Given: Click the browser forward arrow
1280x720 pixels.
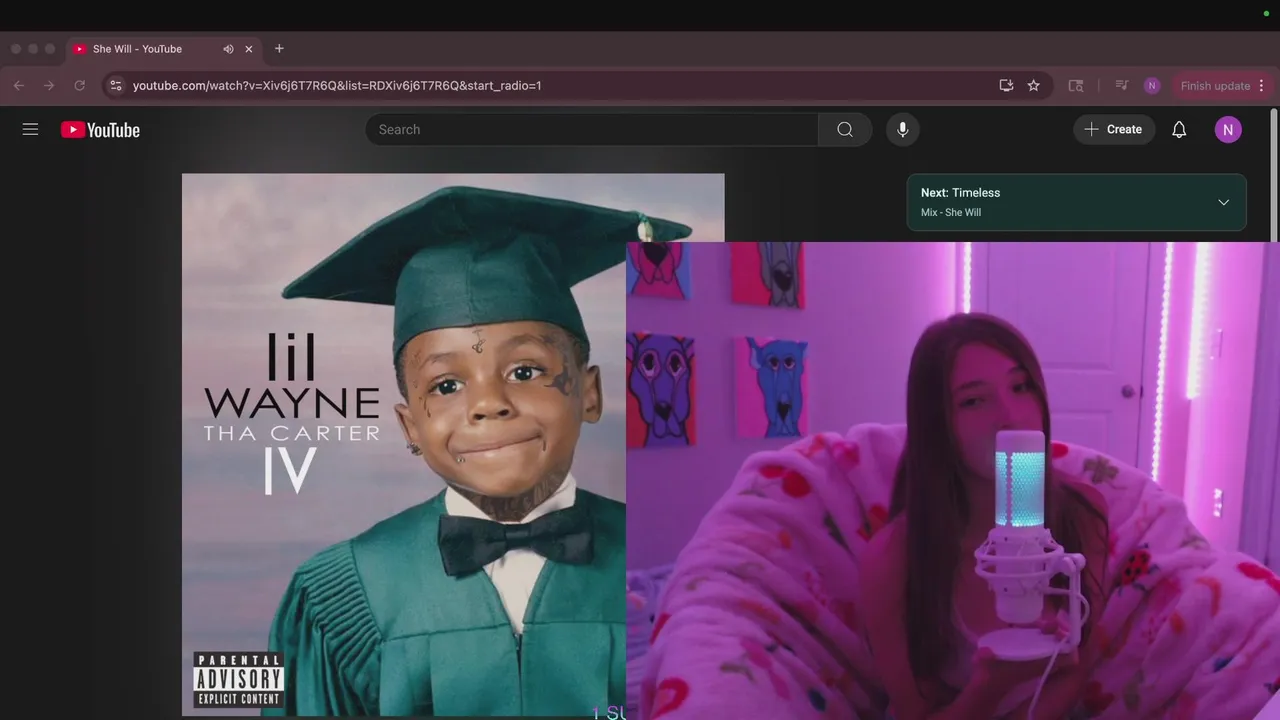Looking at the screenshot, I should (49, 86).
